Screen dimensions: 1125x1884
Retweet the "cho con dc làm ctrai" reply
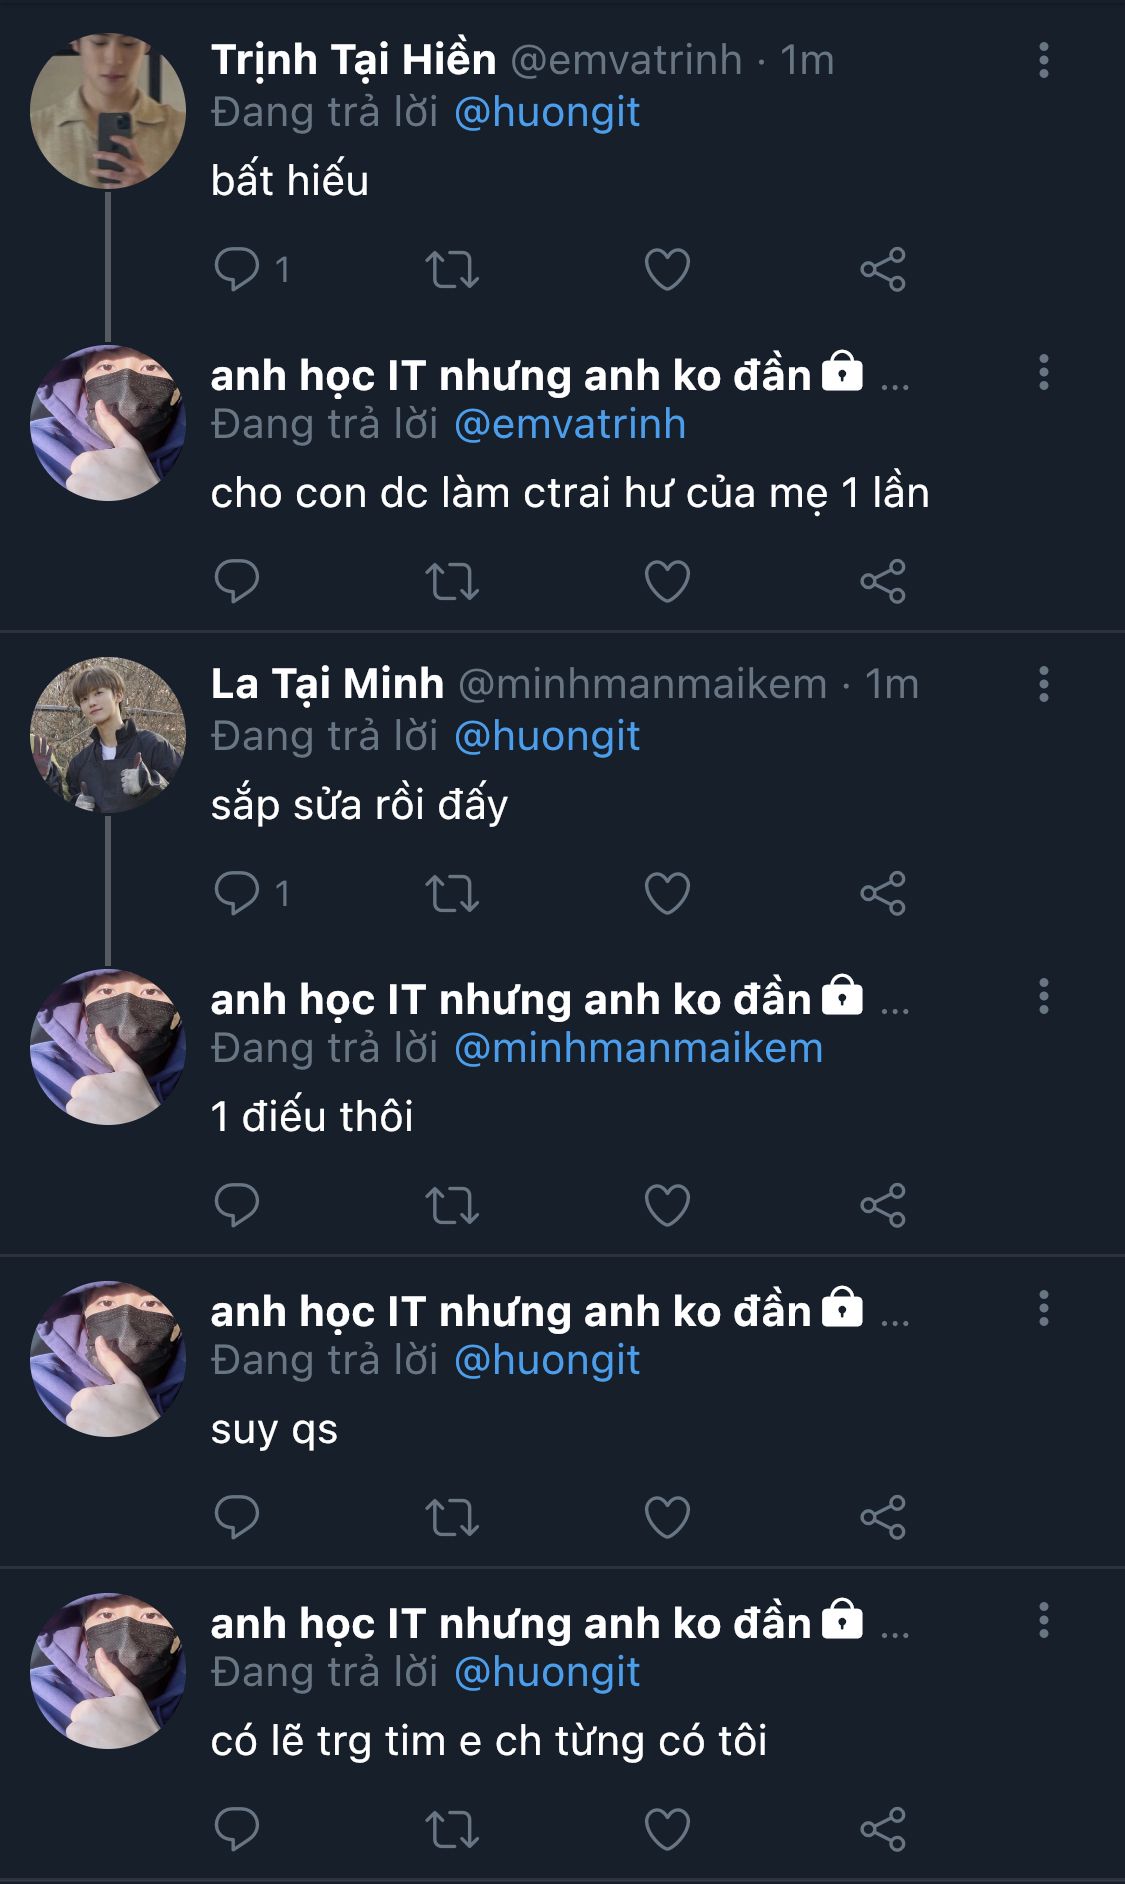point(452,582)
